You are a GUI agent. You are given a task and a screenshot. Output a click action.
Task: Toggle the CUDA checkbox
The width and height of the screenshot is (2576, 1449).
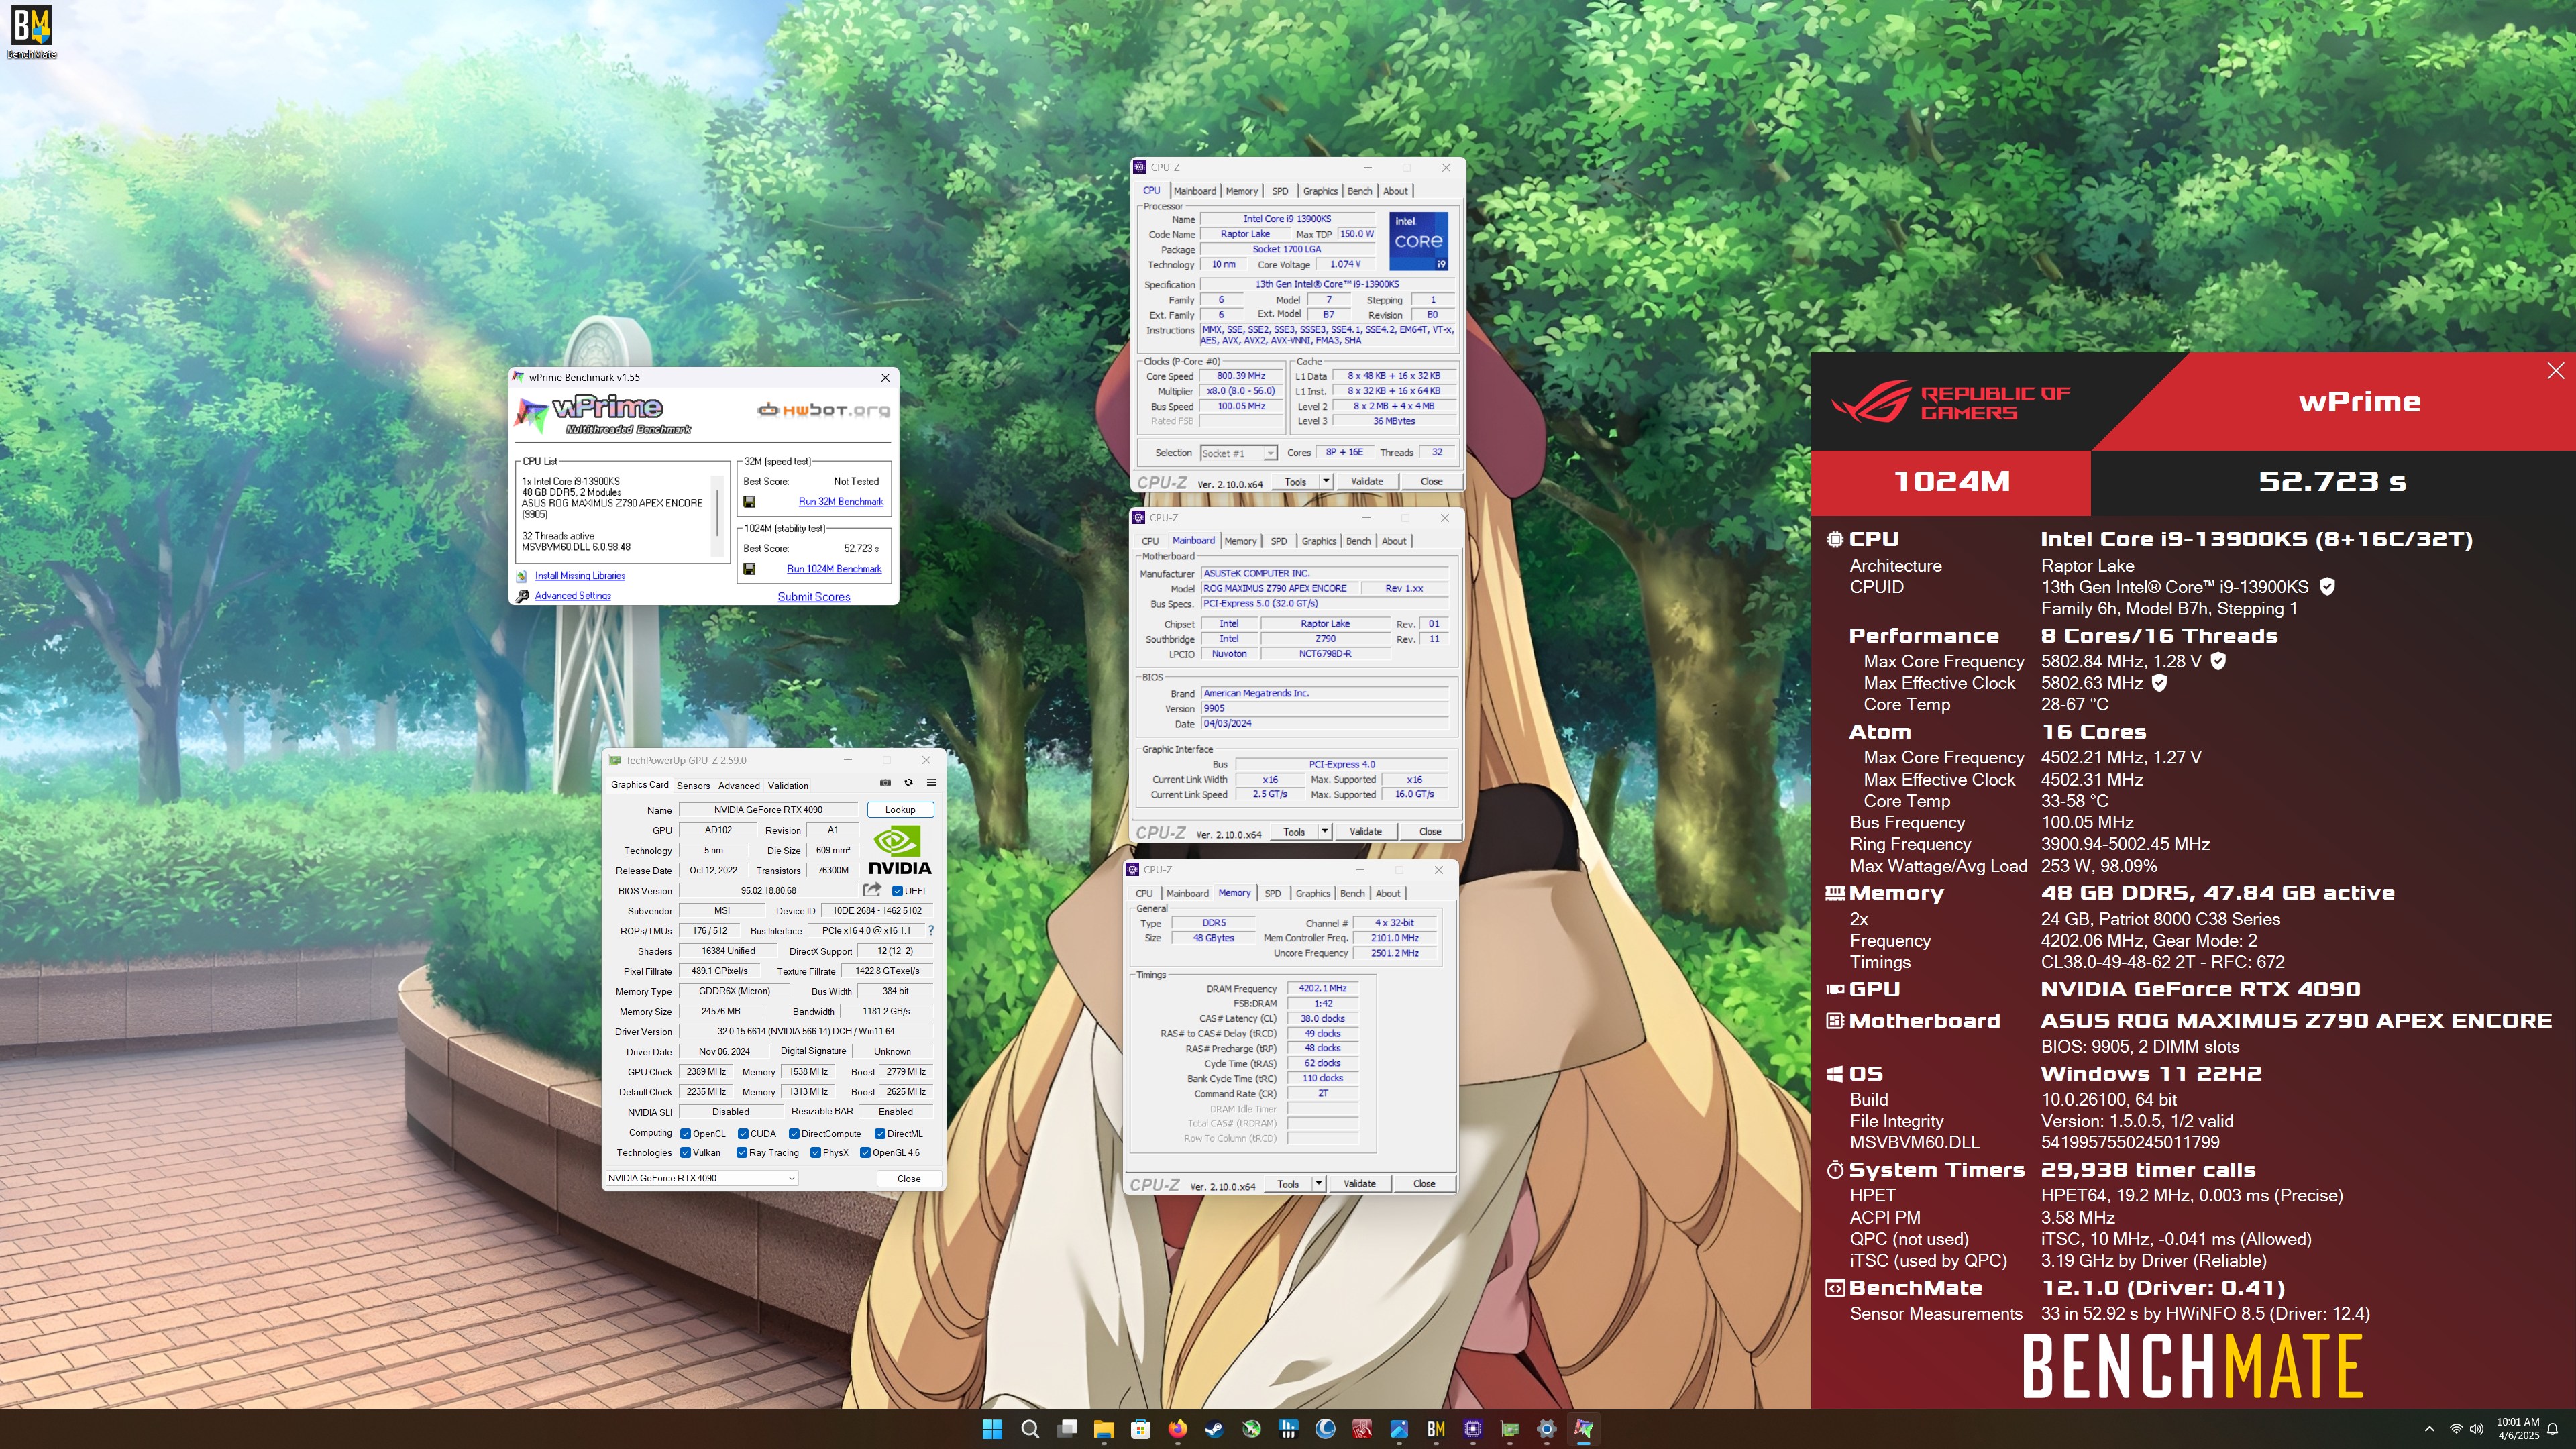[x=743, y=1134]
